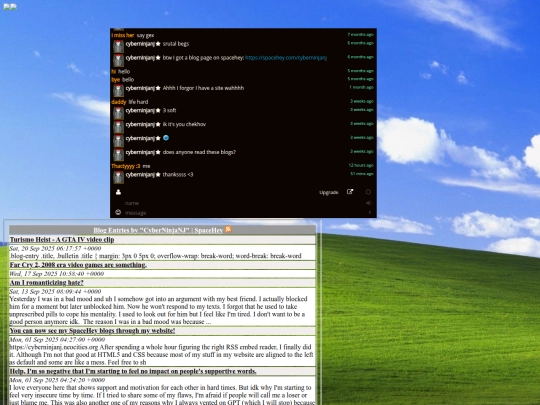Open the emoji picker smiley icon

pyautogui.click(x=118, y=212)
